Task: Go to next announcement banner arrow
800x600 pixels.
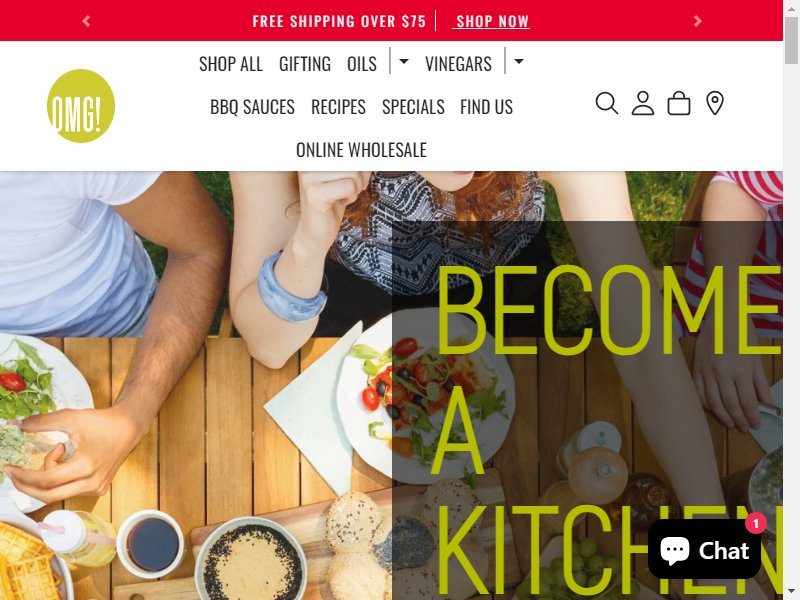Action: coord(697,21)
